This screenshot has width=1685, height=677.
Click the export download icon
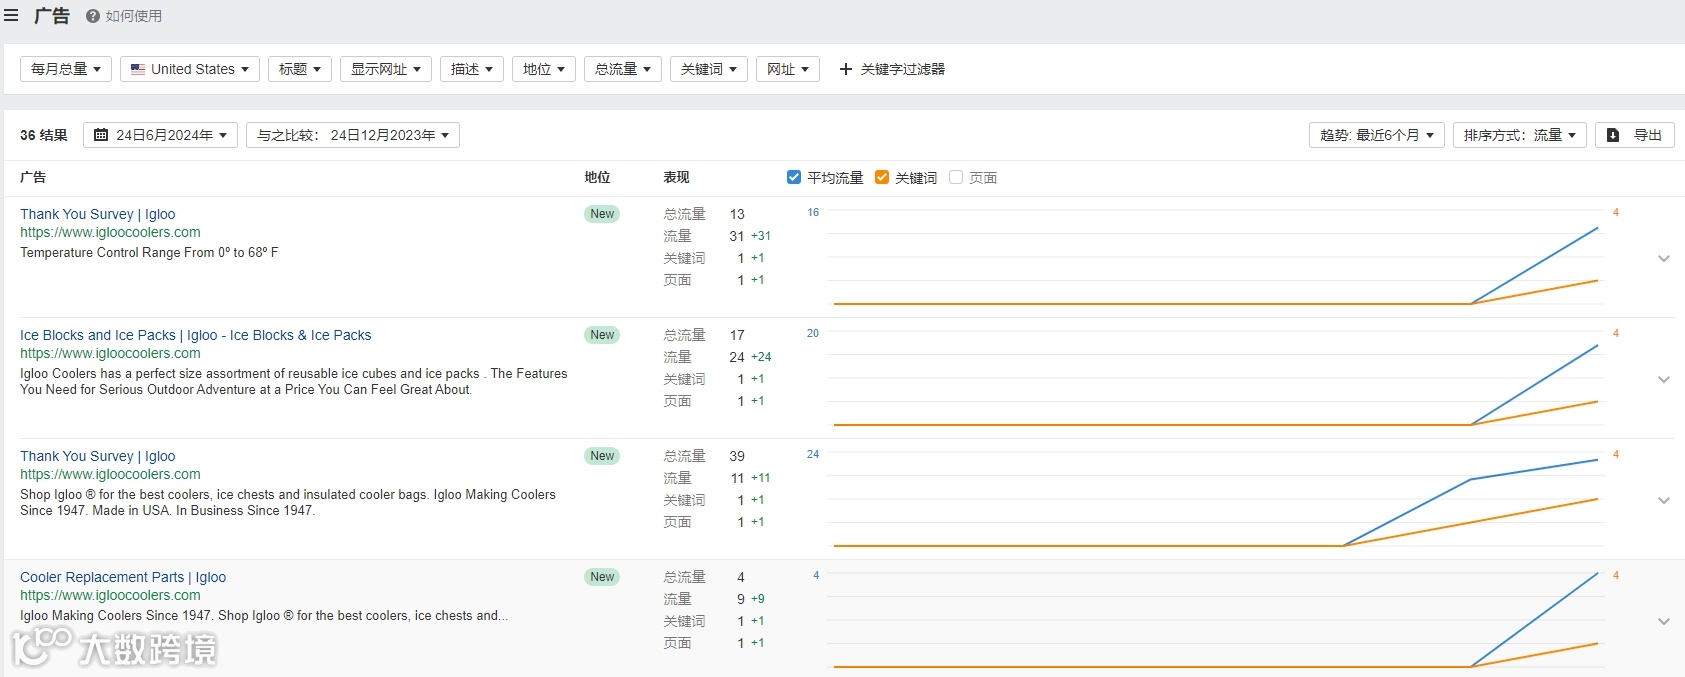point(1613,135)
